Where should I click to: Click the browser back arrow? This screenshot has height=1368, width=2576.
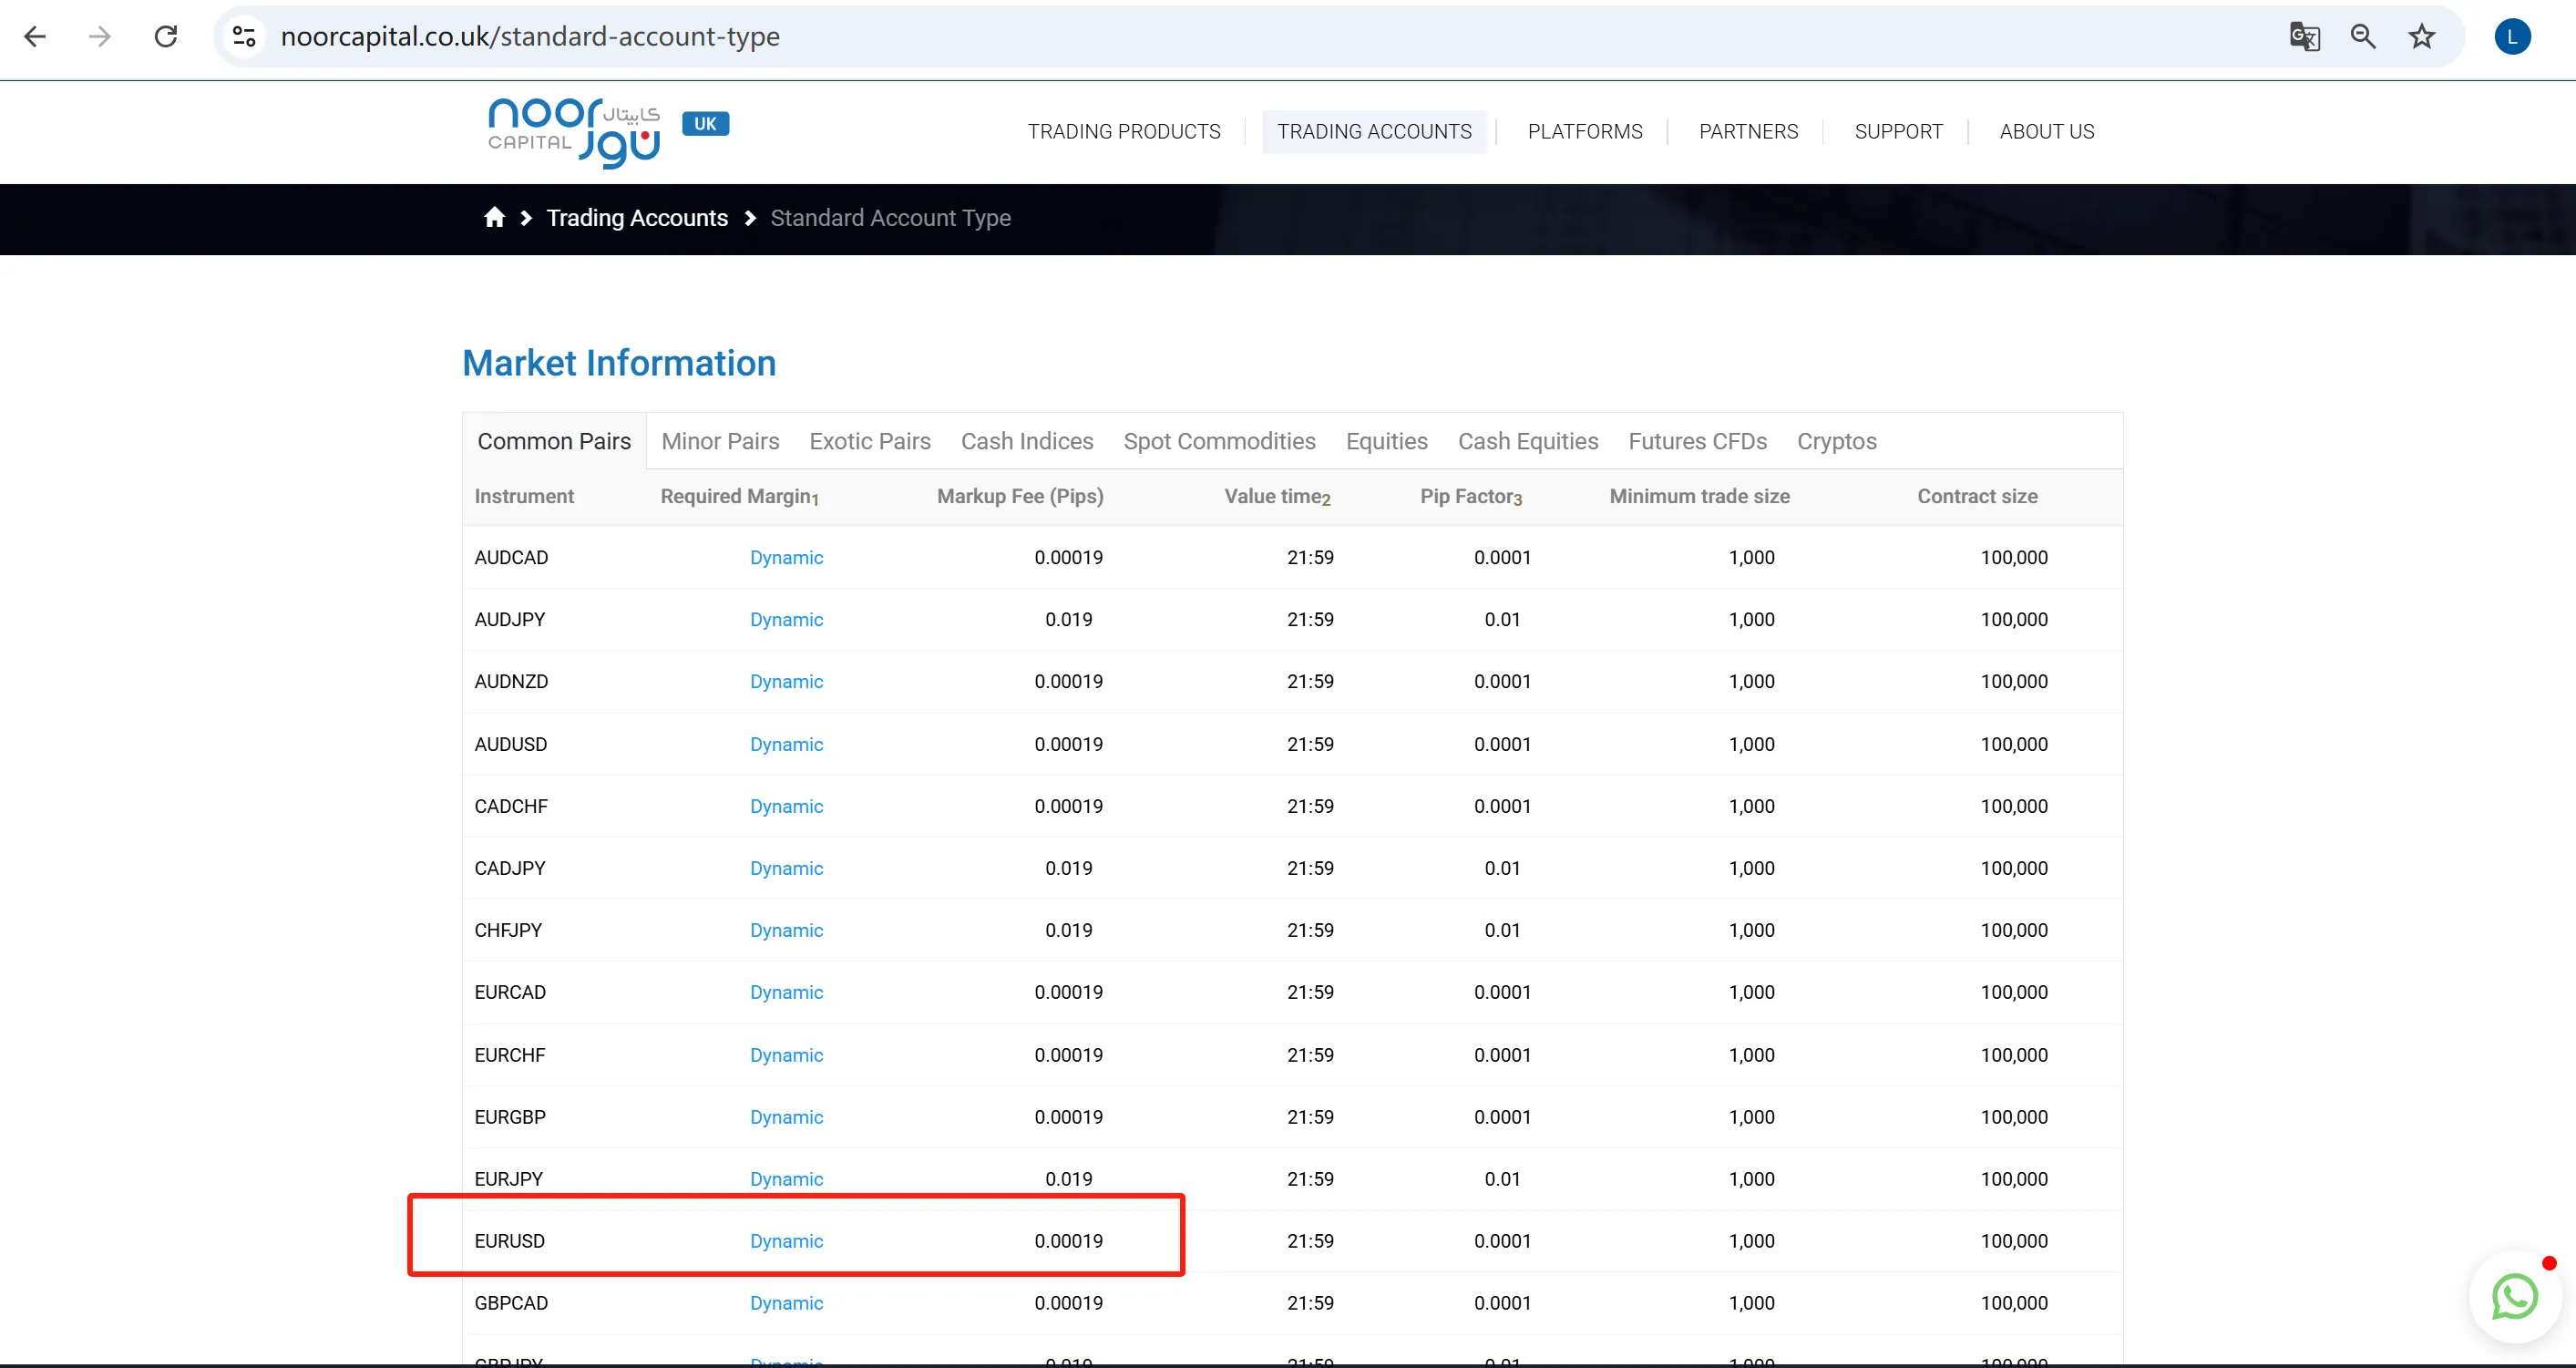click(x=35, y=37)
